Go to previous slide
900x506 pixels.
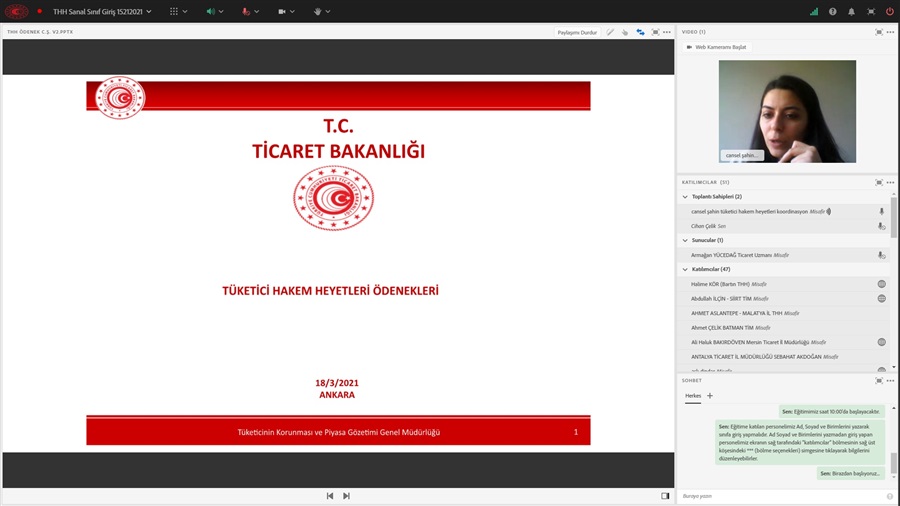[x=329, y=496]
